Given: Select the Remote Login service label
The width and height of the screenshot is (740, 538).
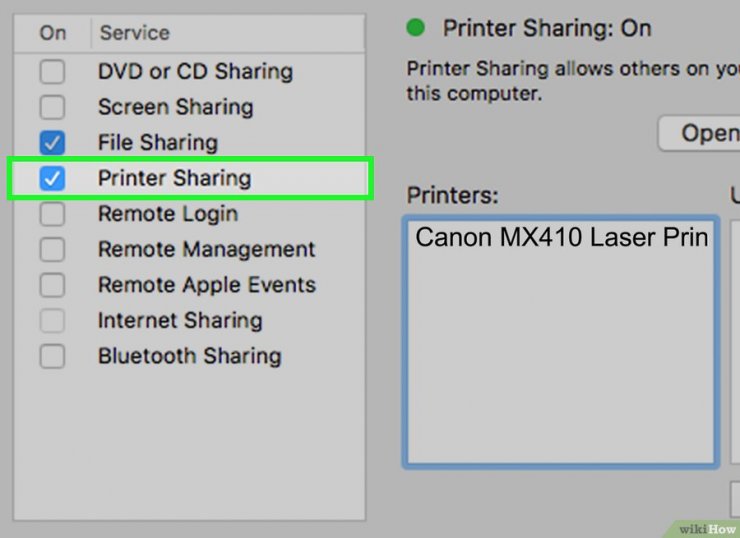Looking at the screenshot, I should pyautogui.click(x=167, y=214).
